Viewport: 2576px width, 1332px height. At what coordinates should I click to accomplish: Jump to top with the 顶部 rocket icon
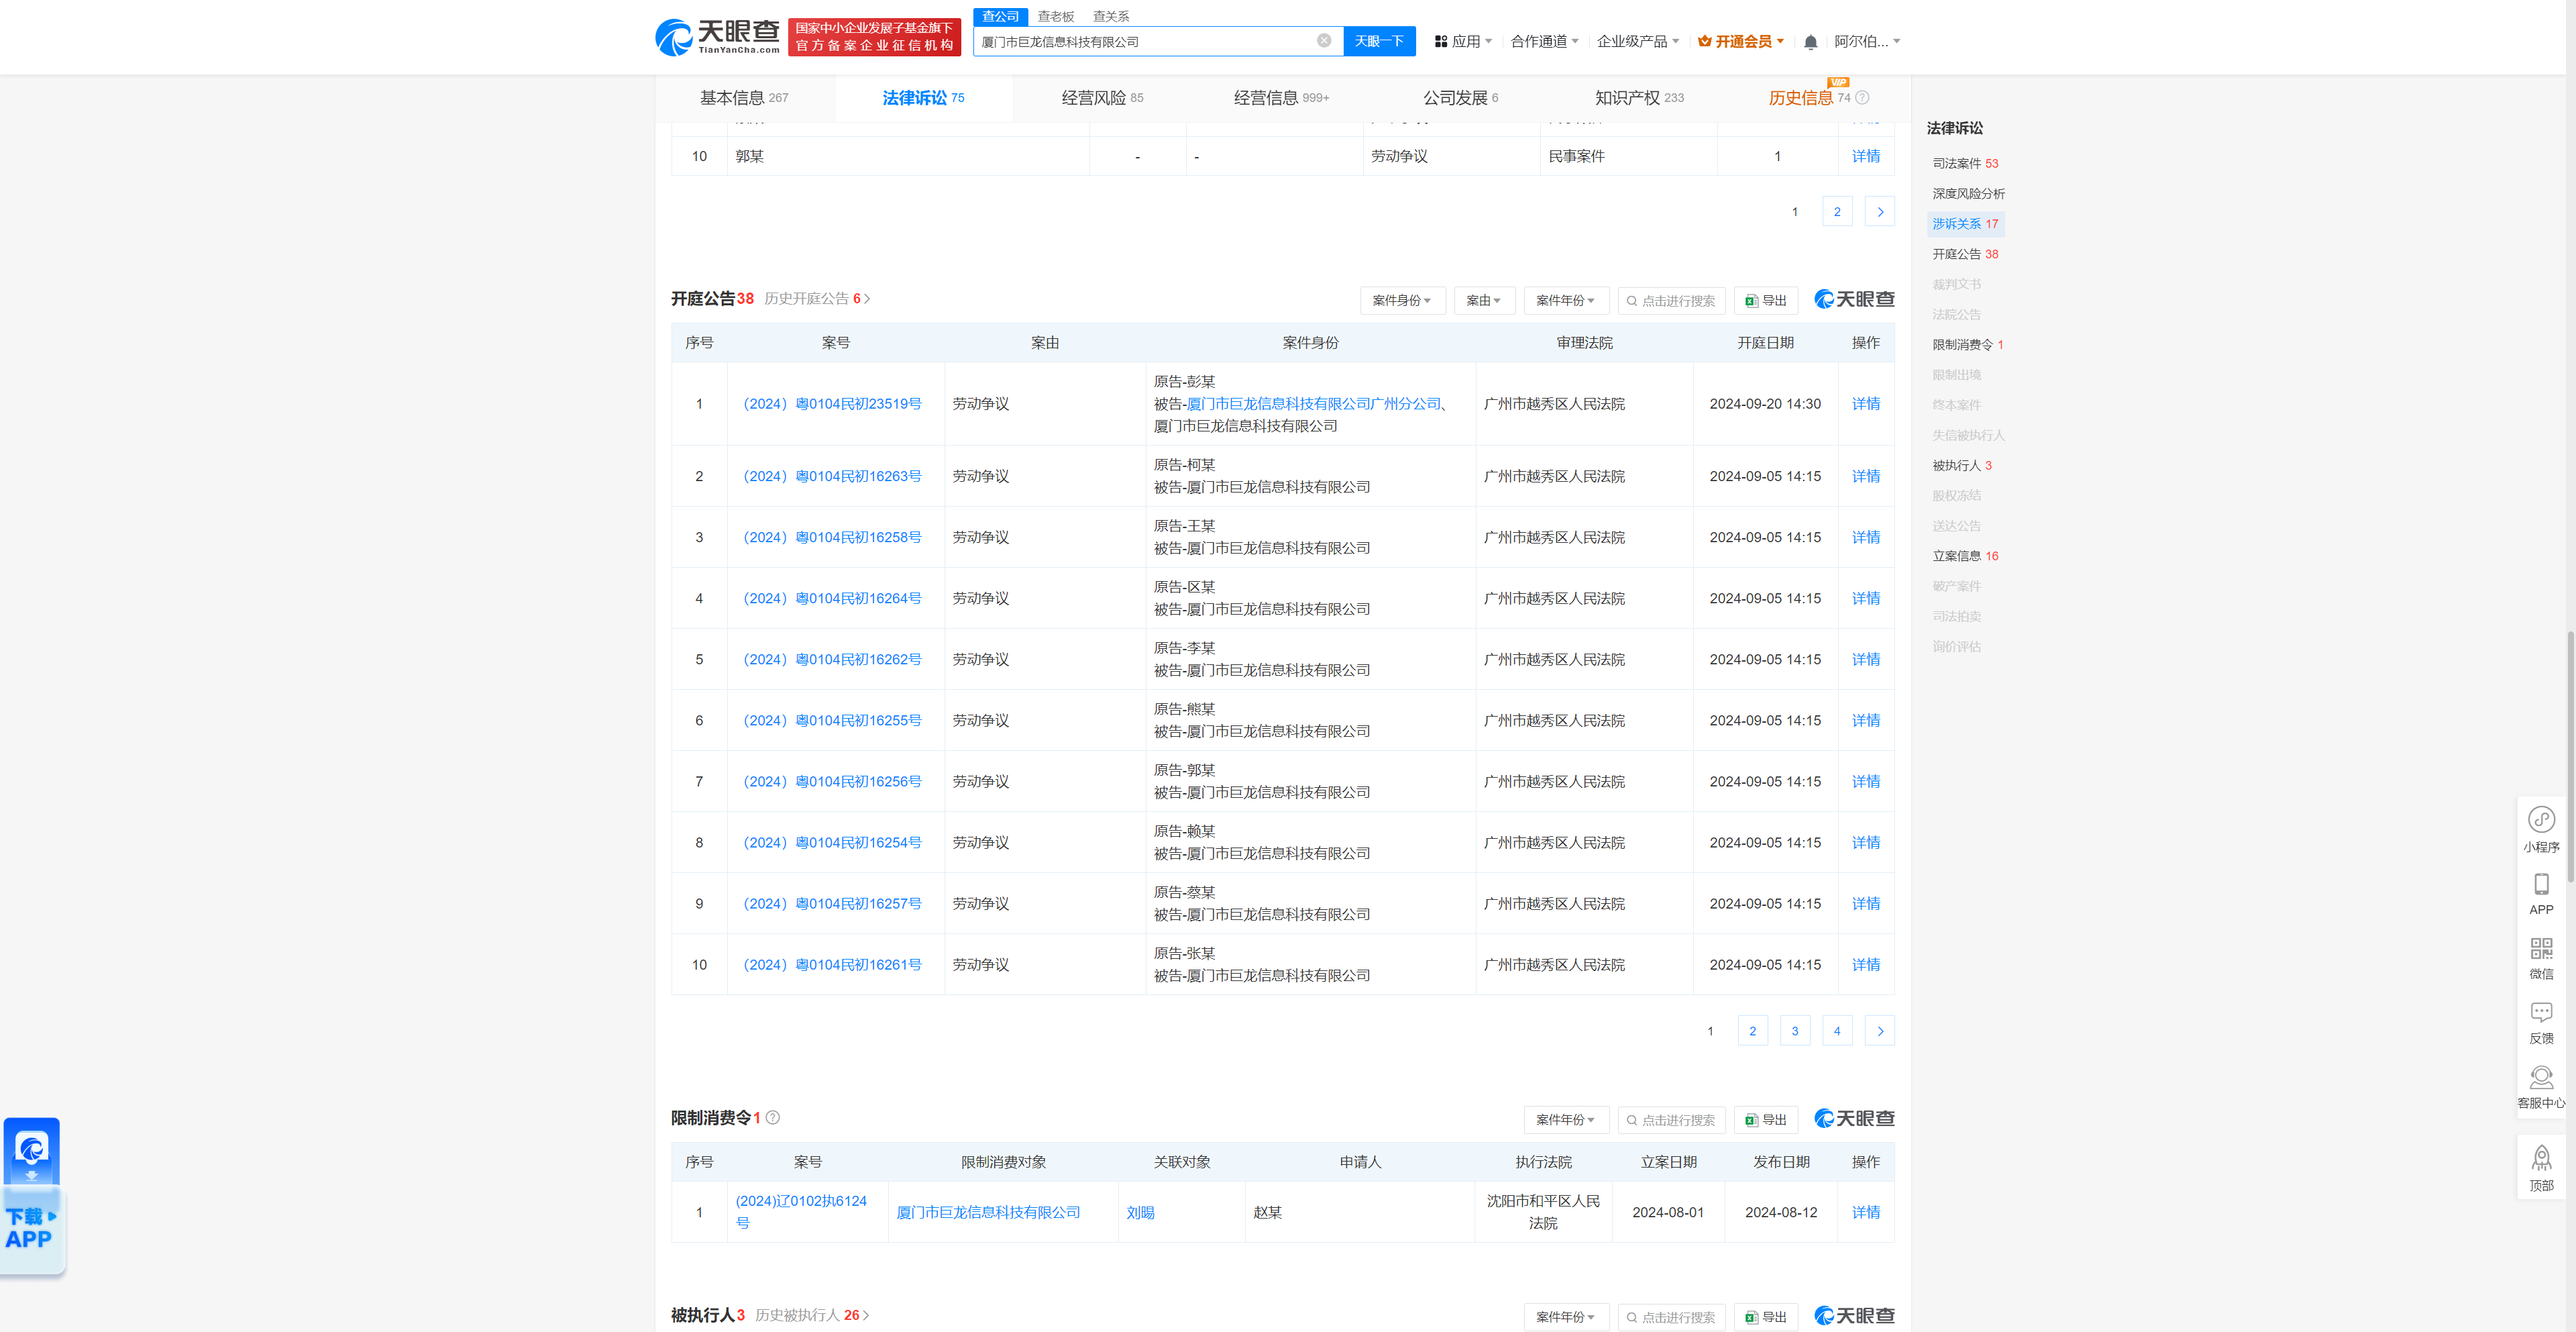coord(2541,1168)
